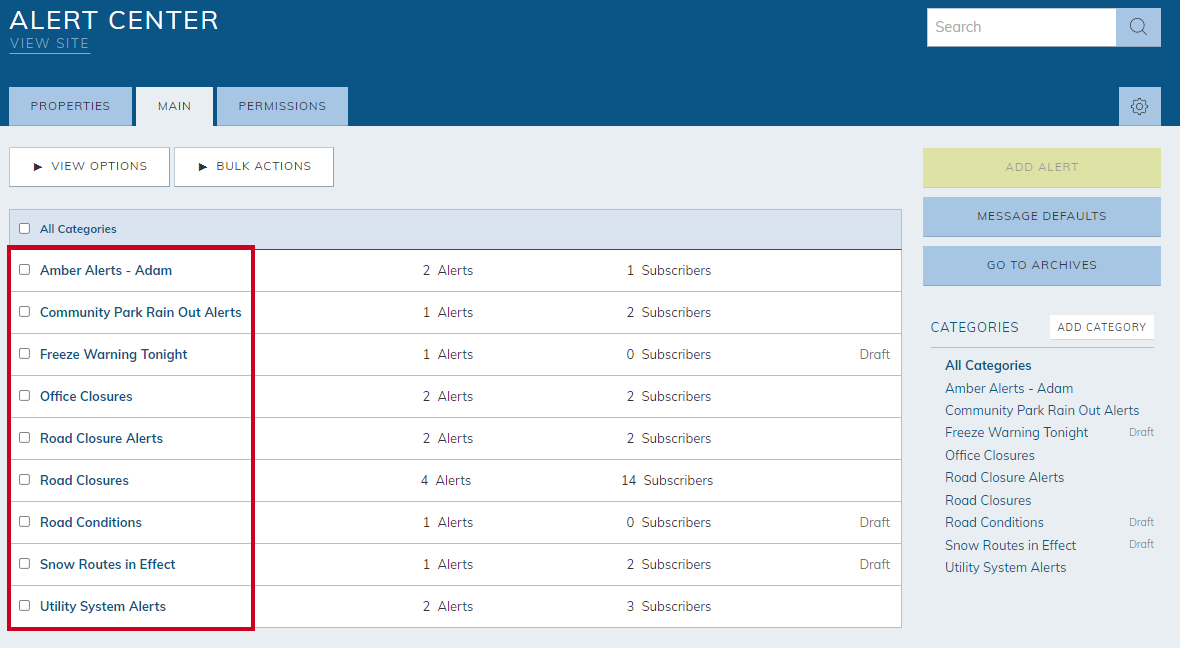Screen dimensions: 1180x648
Task: Click the Add Alert button
Action: (x=1042, y=167)
